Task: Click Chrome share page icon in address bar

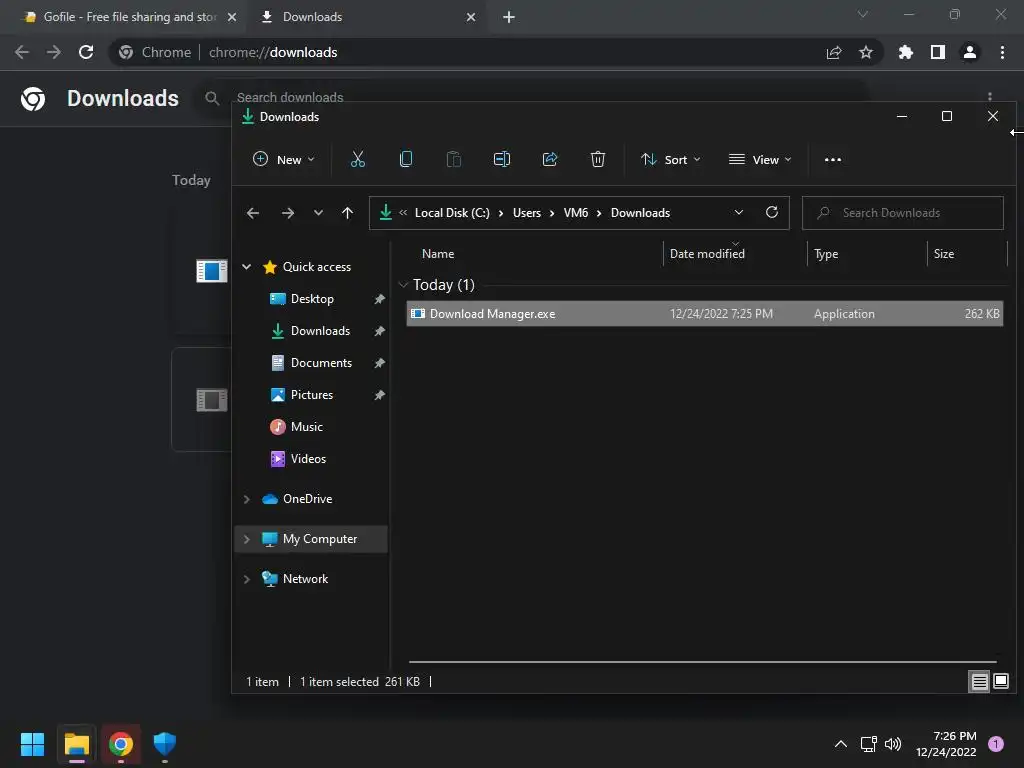Action: [834, 52]
